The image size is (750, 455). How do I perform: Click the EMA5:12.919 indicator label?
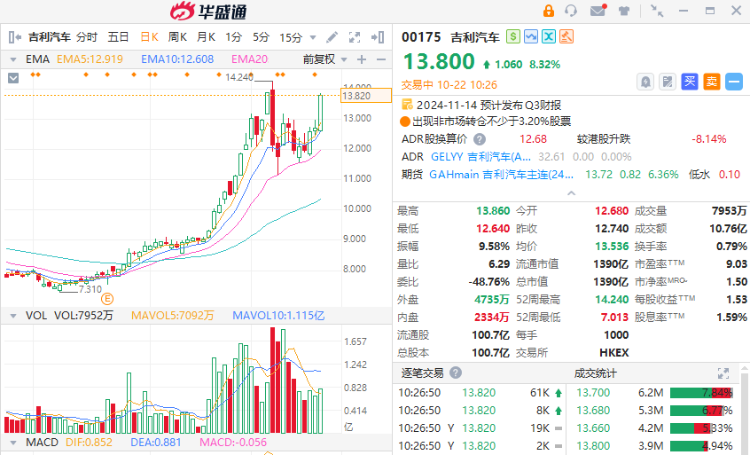90,59
